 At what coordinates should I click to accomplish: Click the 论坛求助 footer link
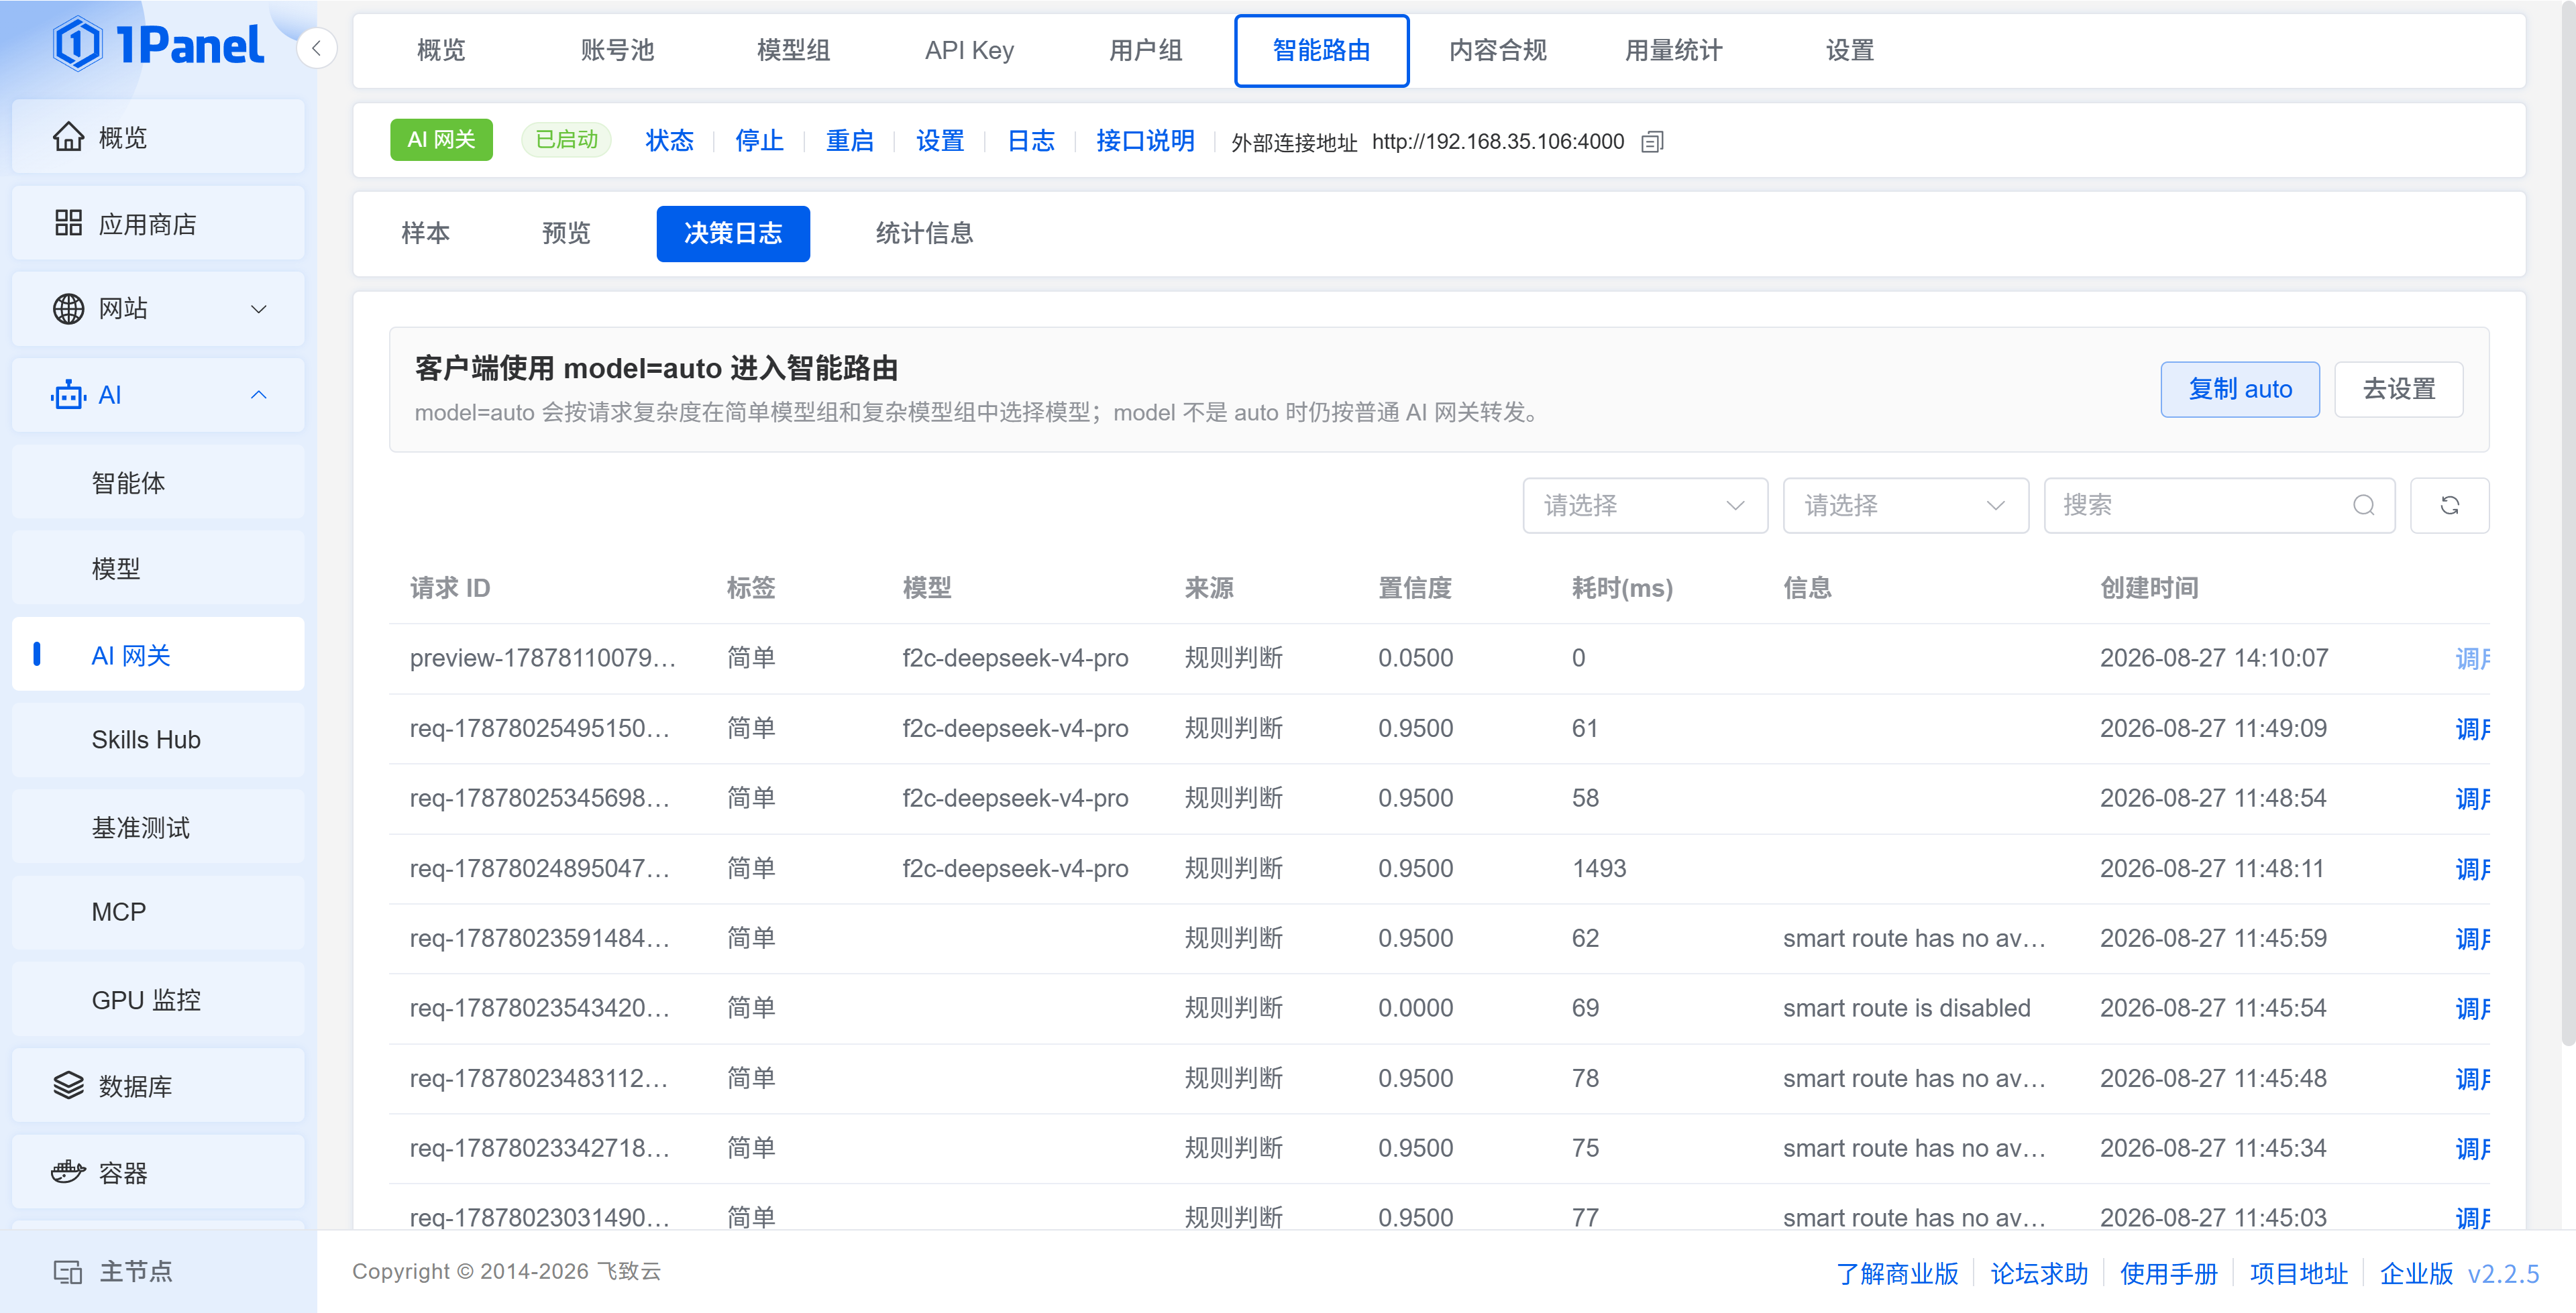[x=2039, y=1273]
